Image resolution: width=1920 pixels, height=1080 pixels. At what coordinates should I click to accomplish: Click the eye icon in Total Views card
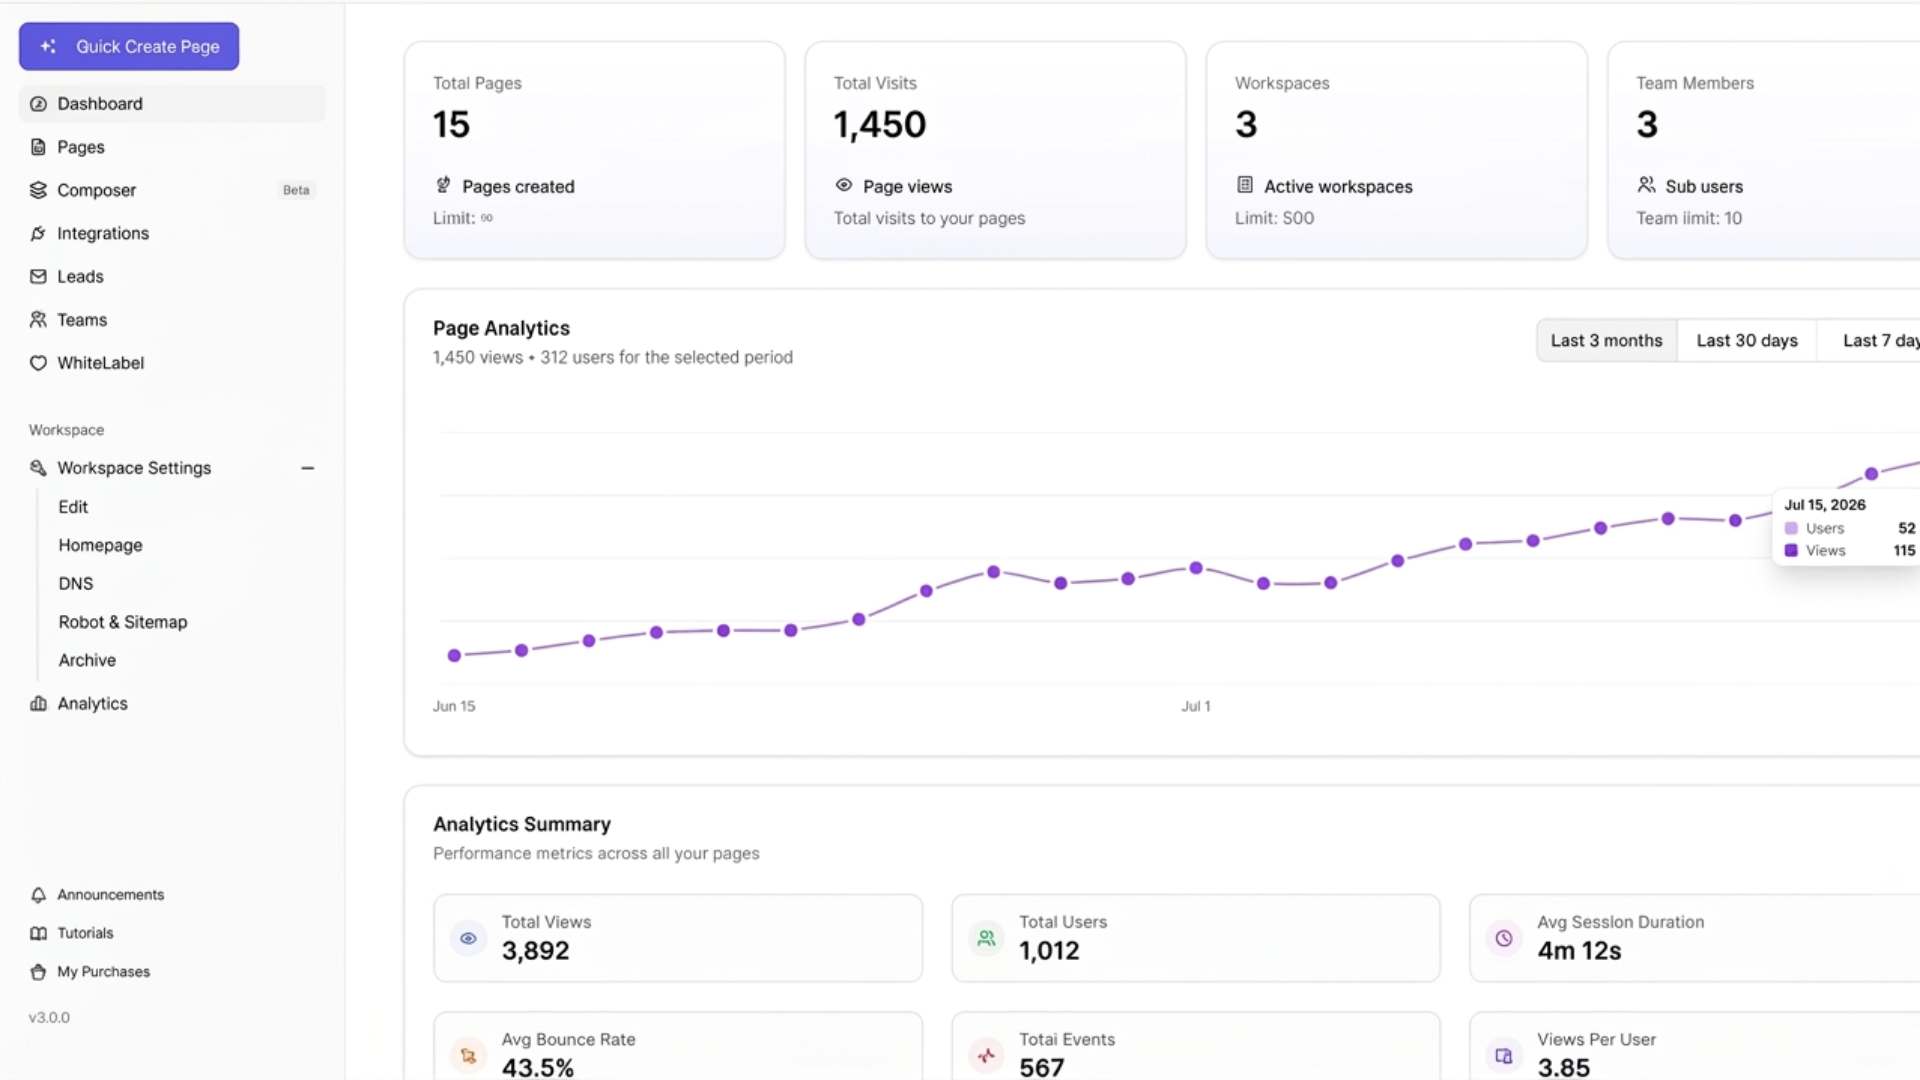coord(468,938)
